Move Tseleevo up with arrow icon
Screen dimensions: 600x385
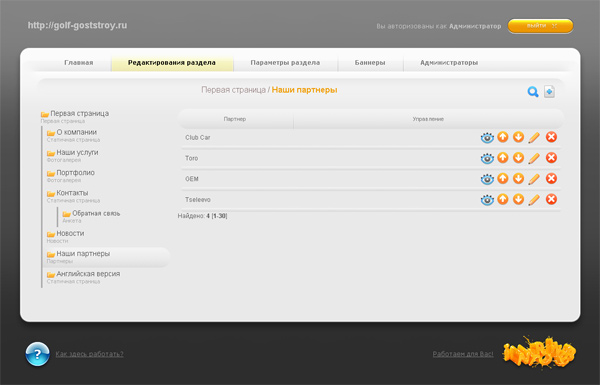point(503,199)
